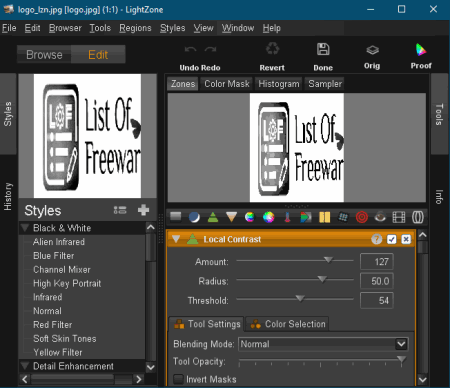Open the Styles side tab

tap(8, 114)
